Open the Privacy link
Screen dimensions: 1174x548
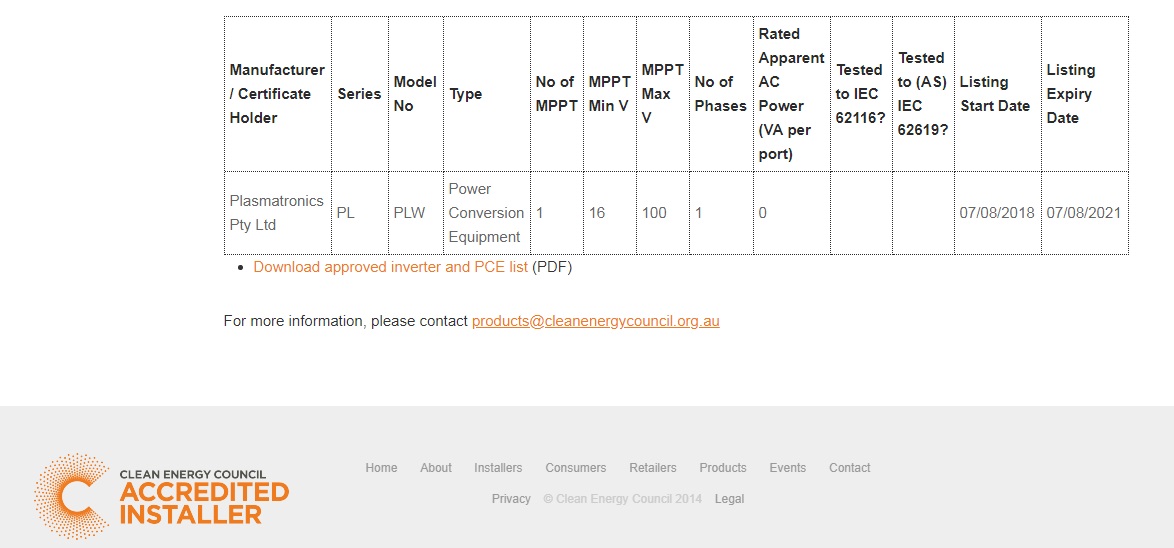[511, 499]
